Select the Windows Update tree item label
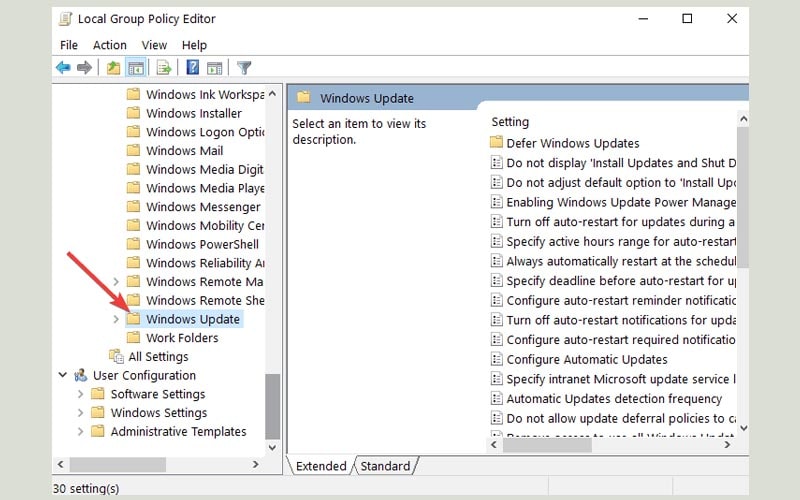This screenshot has width=800, height=500. click(x=193, y=319)
